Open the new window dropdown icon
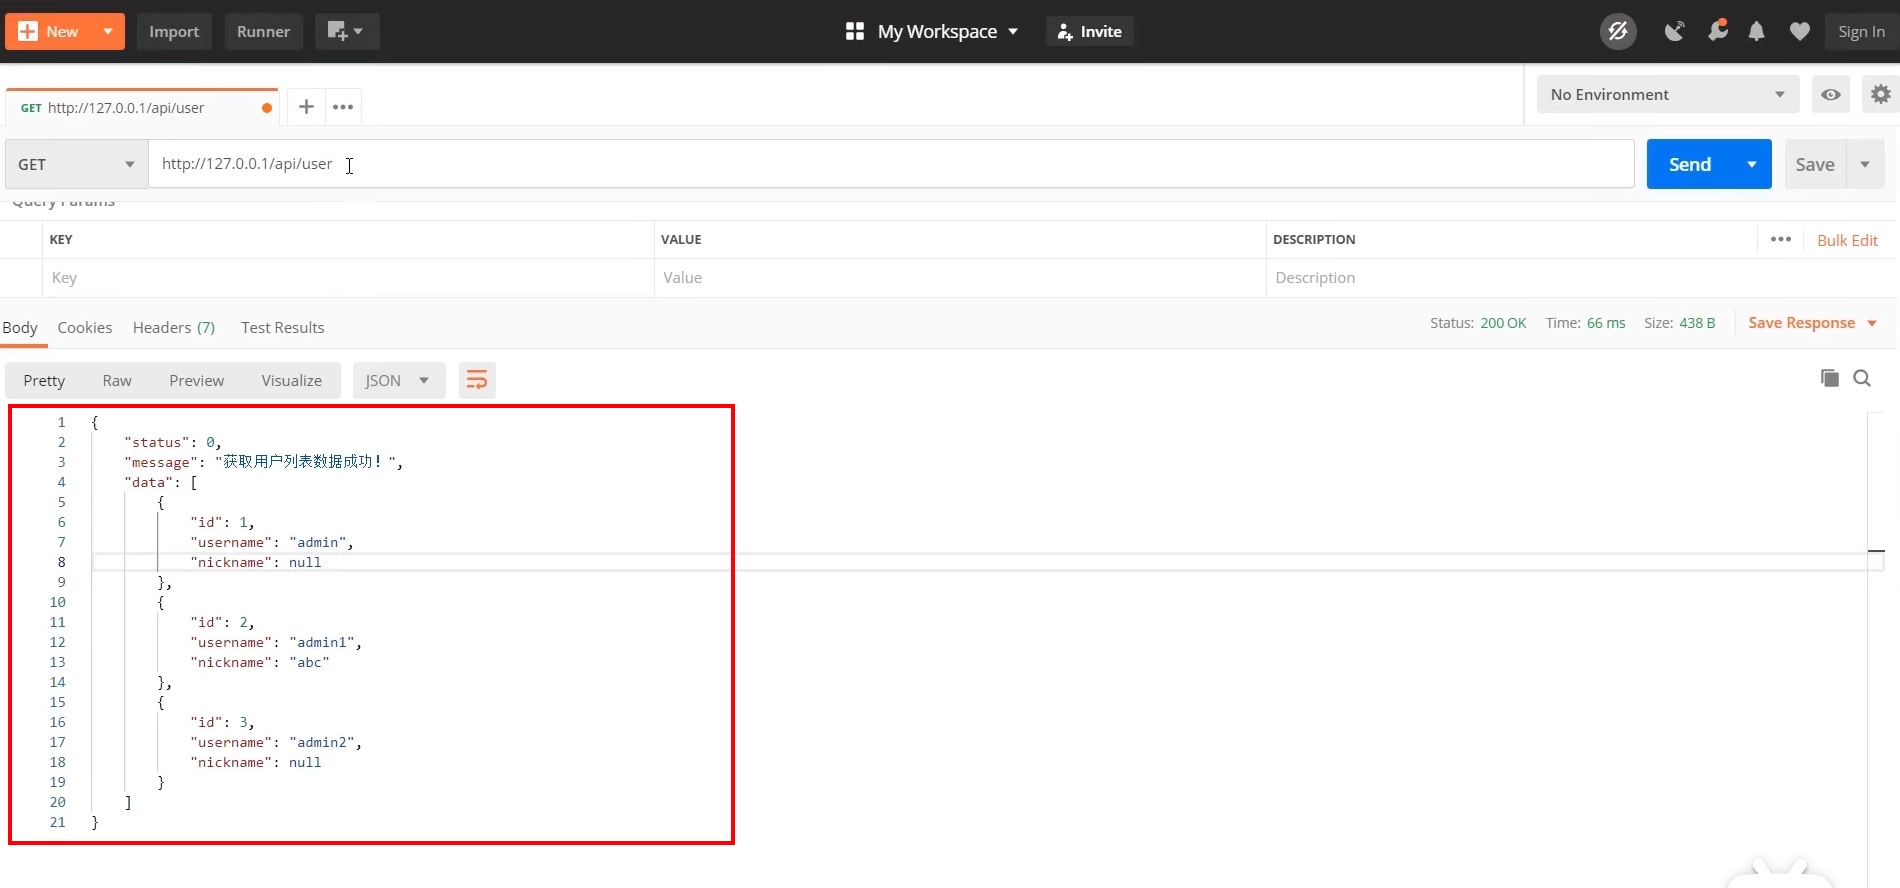Image resolution: width=1900 pixels, height=888 pixels. point(346,32)
